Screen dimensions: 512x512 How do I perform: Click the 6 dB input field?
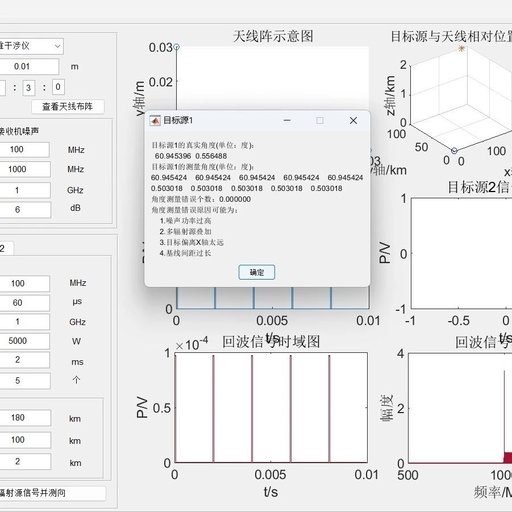pyautogui.click(x=25, y=209)
